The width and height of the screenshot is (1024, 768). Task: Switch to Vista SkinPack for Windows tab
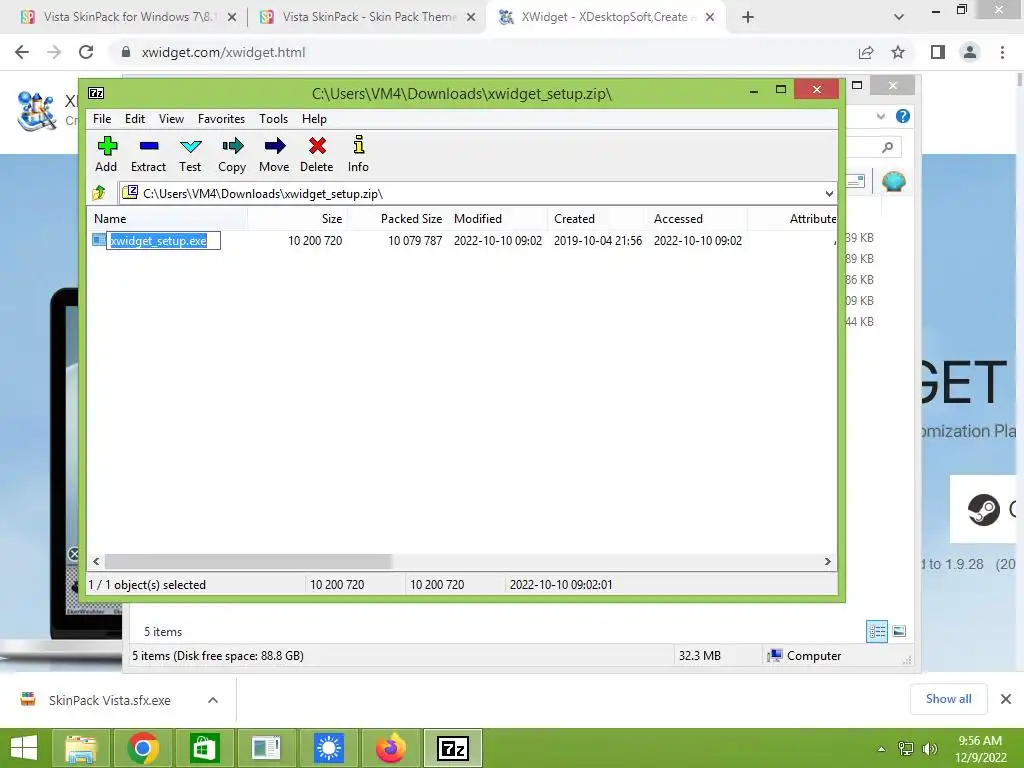127,17
